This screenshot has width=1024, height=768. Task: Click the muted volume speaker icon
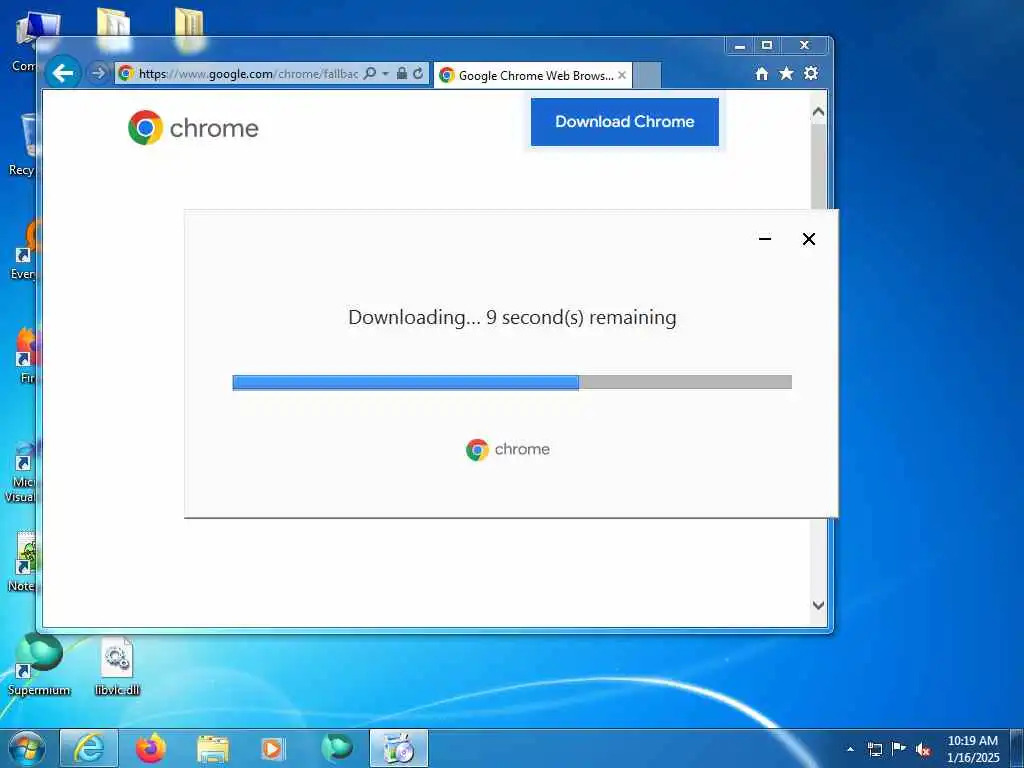pos(923,750)
